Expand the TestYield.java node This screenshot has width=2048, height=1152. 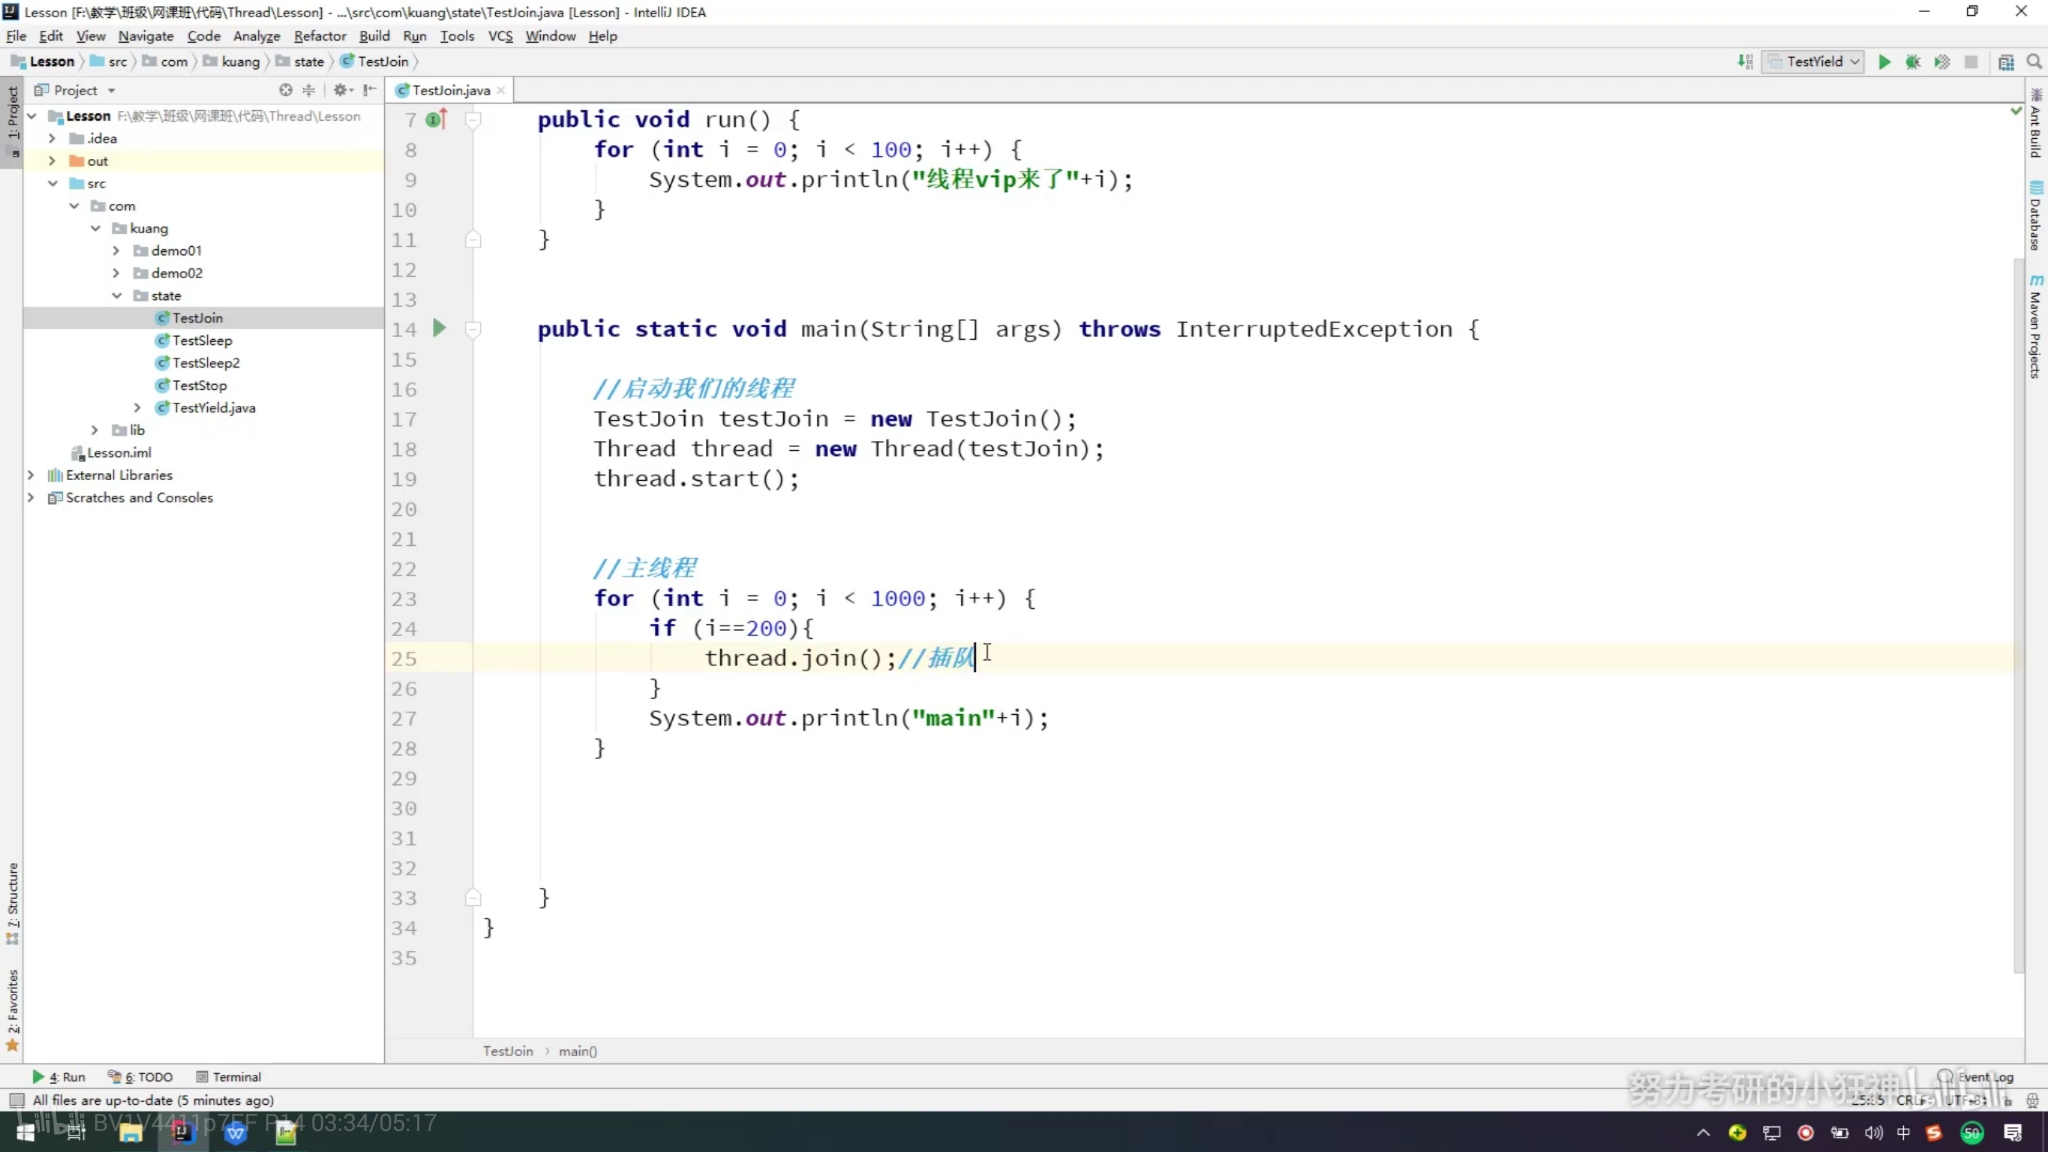click(138, 407)
